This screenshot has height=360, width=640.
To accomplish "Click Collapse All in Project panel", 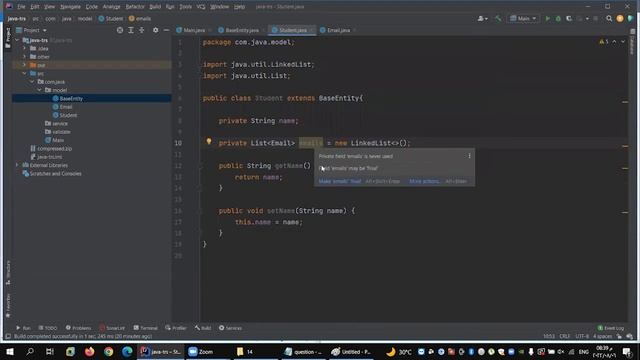I will [142, 30].
